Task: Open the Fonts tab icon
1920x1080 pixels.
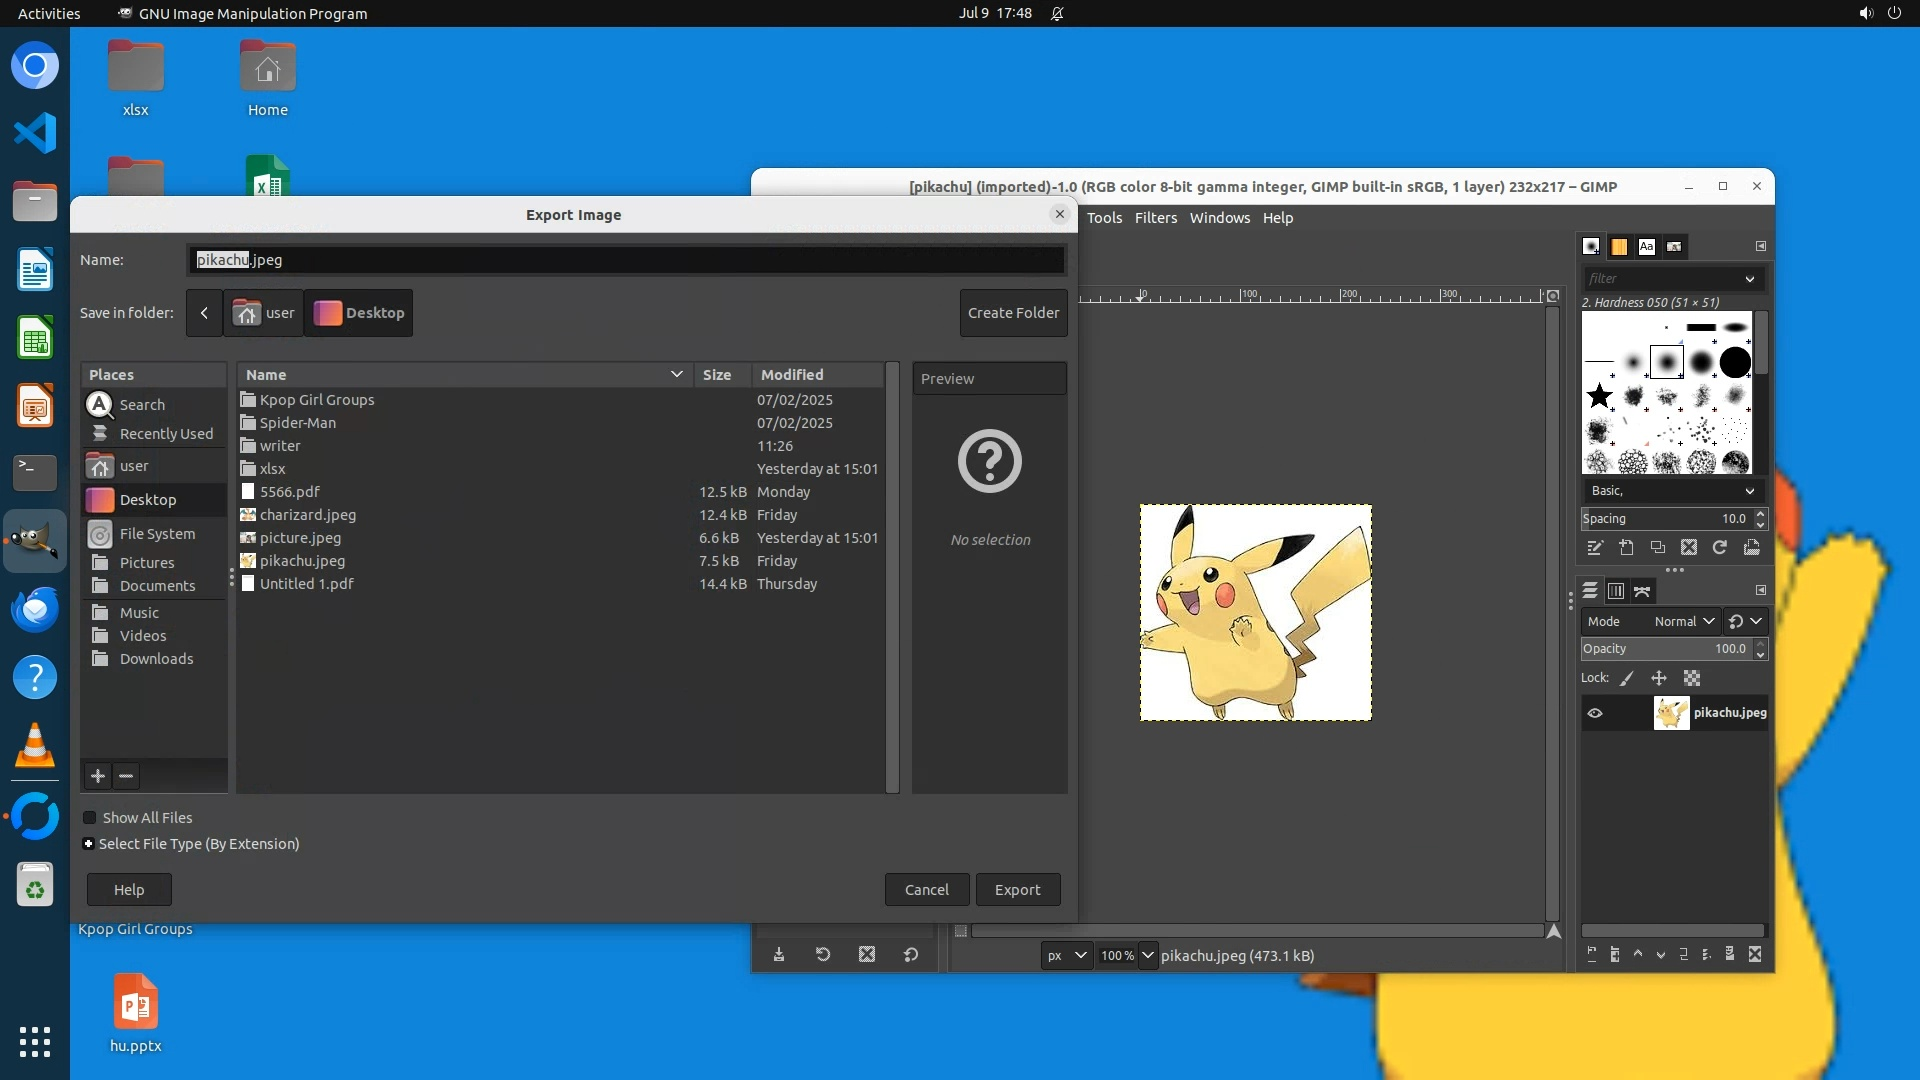Action: pos(1646,246)
